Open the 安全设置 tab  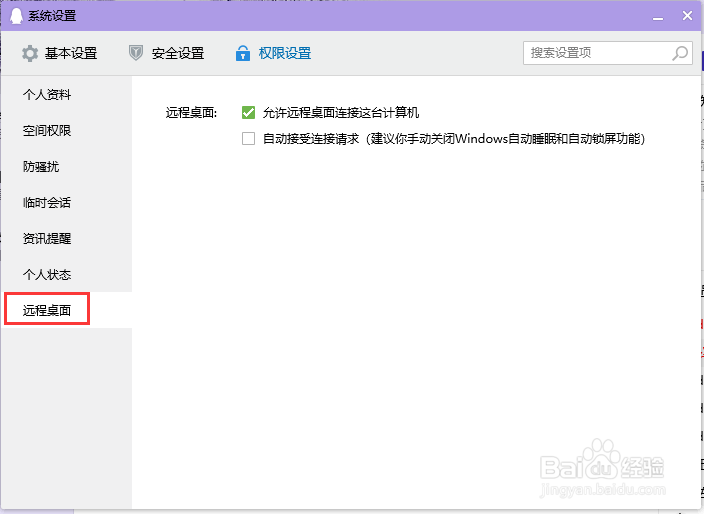coord(166,53)
